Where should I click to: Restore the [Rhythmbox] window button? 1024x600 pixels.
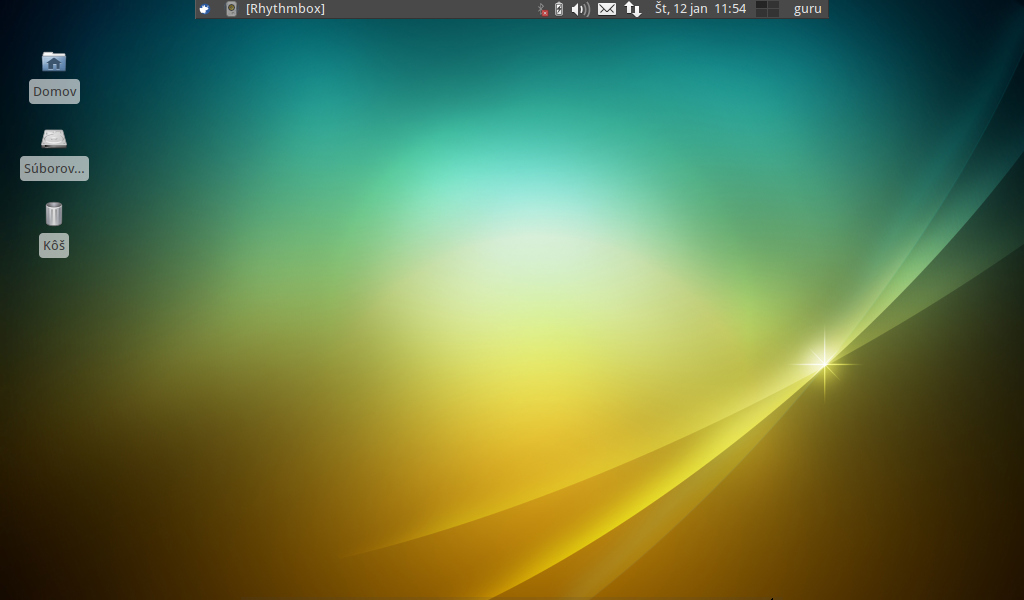(x=285, y=8)
